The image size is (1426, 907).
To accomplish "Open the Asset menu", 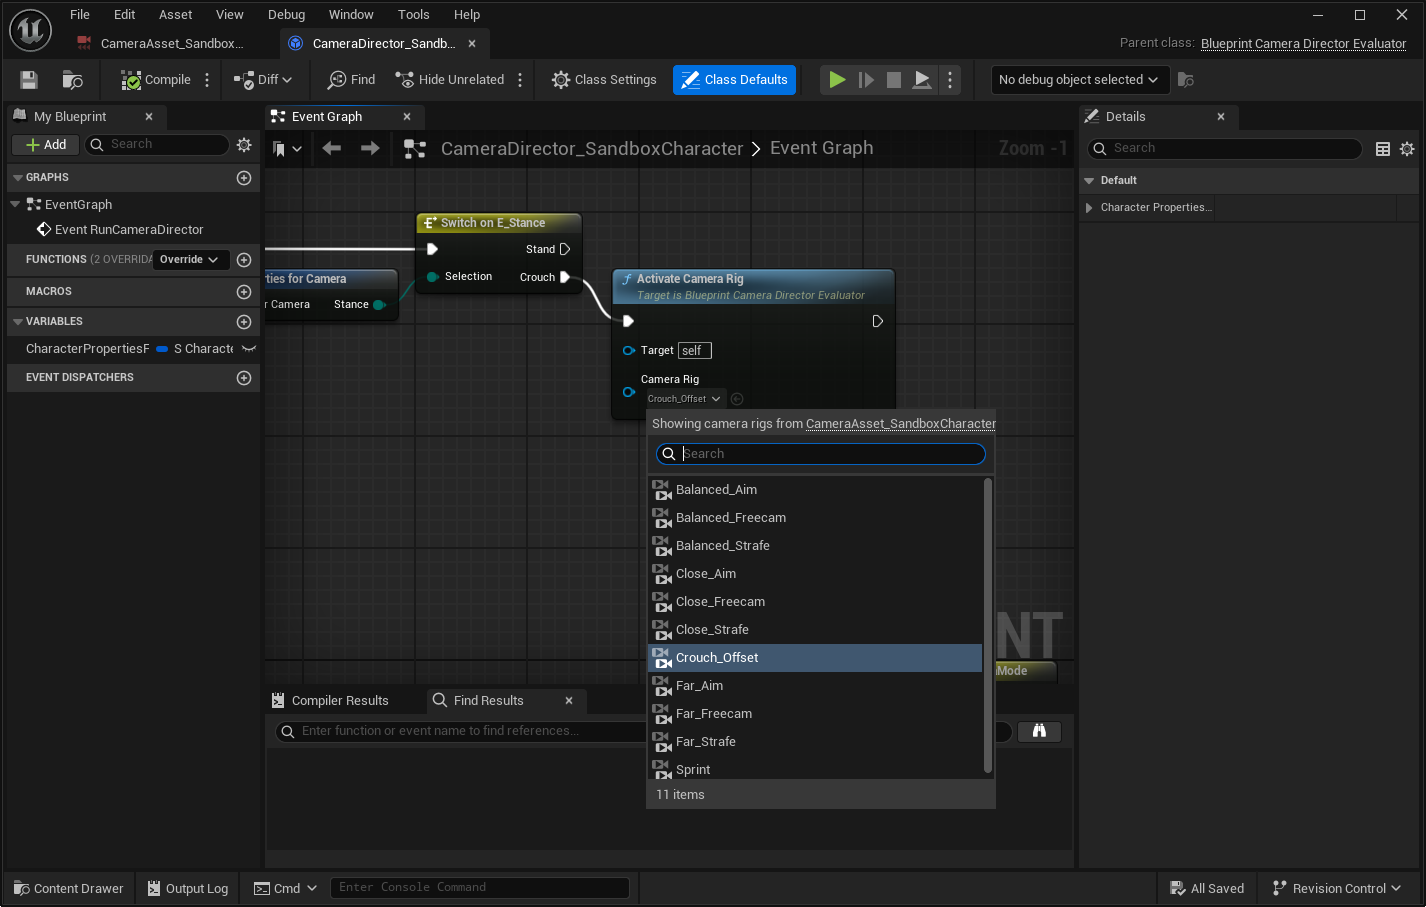I will pos(175,14).
